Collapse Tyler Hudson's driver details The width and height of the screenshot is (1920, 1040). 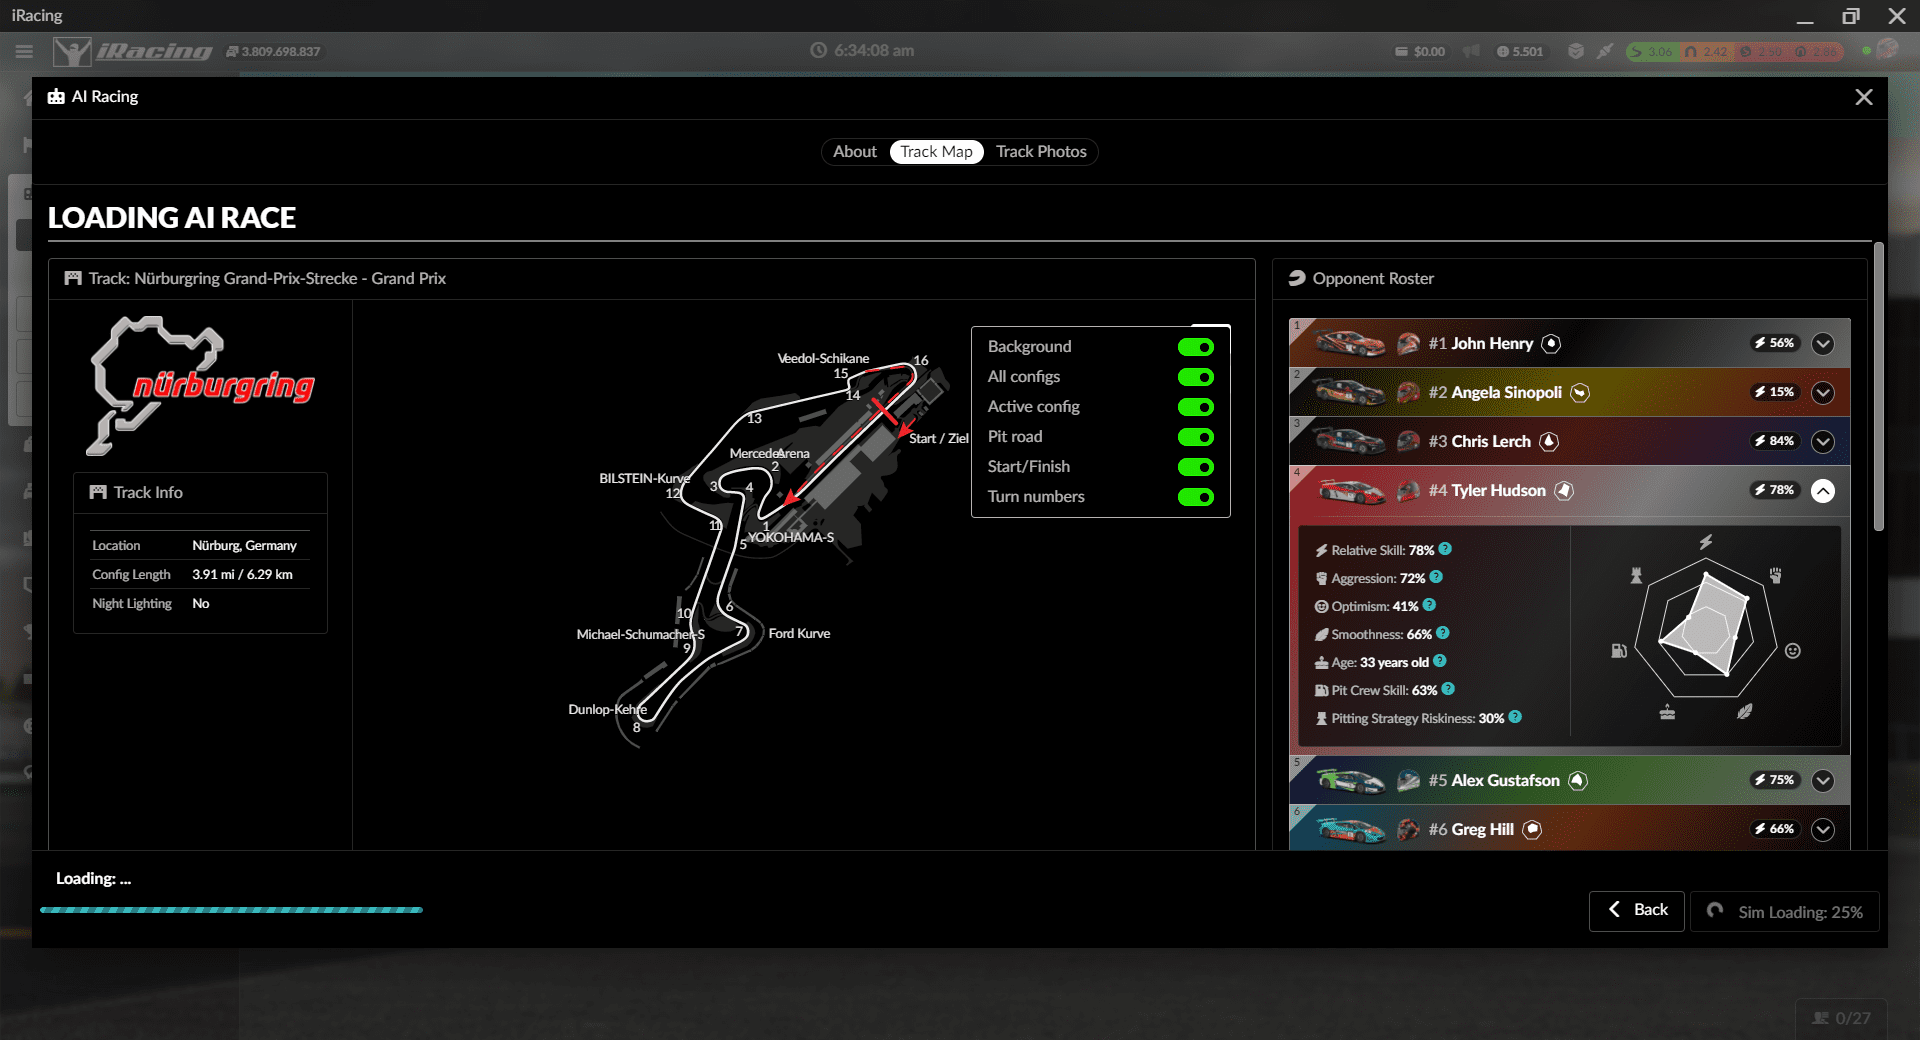tap(1823, 491)
